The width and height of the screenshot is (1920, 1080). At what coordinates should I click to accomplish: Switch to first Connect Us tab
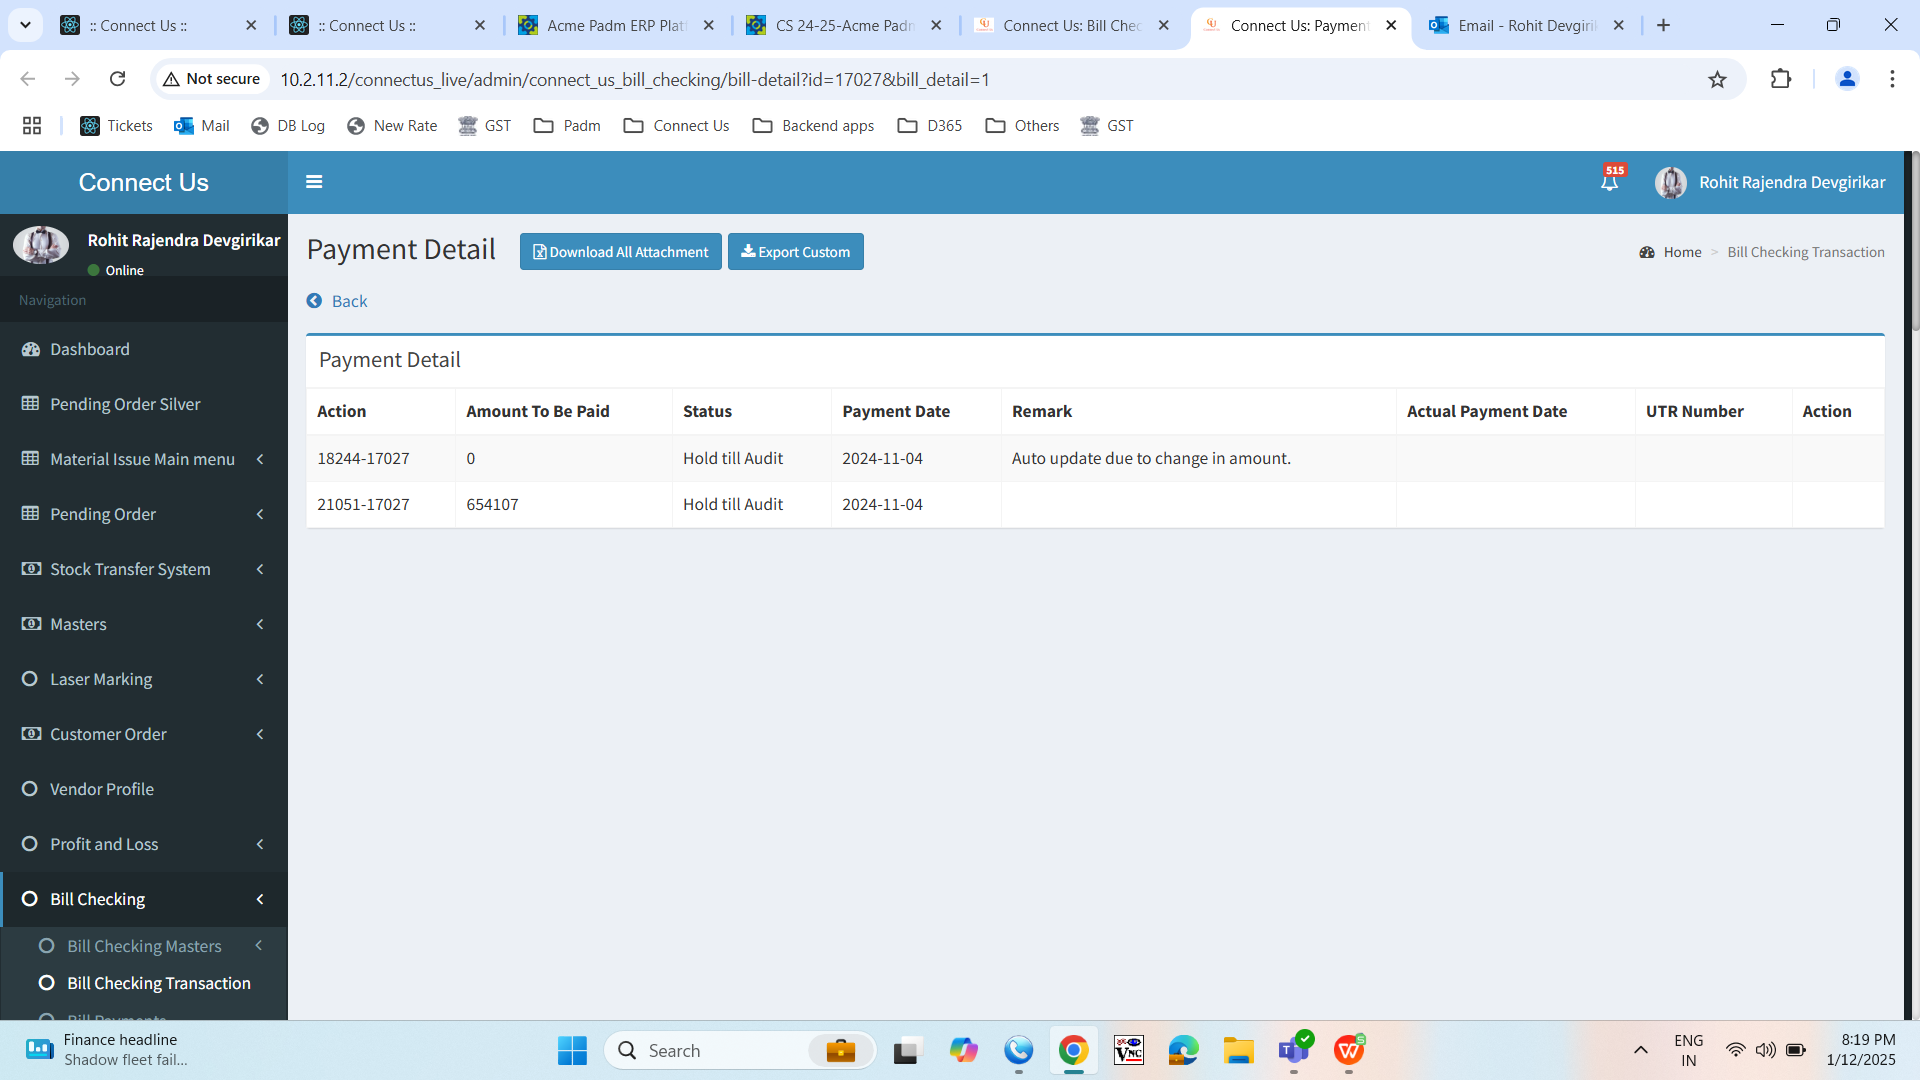tap(160, 25)
